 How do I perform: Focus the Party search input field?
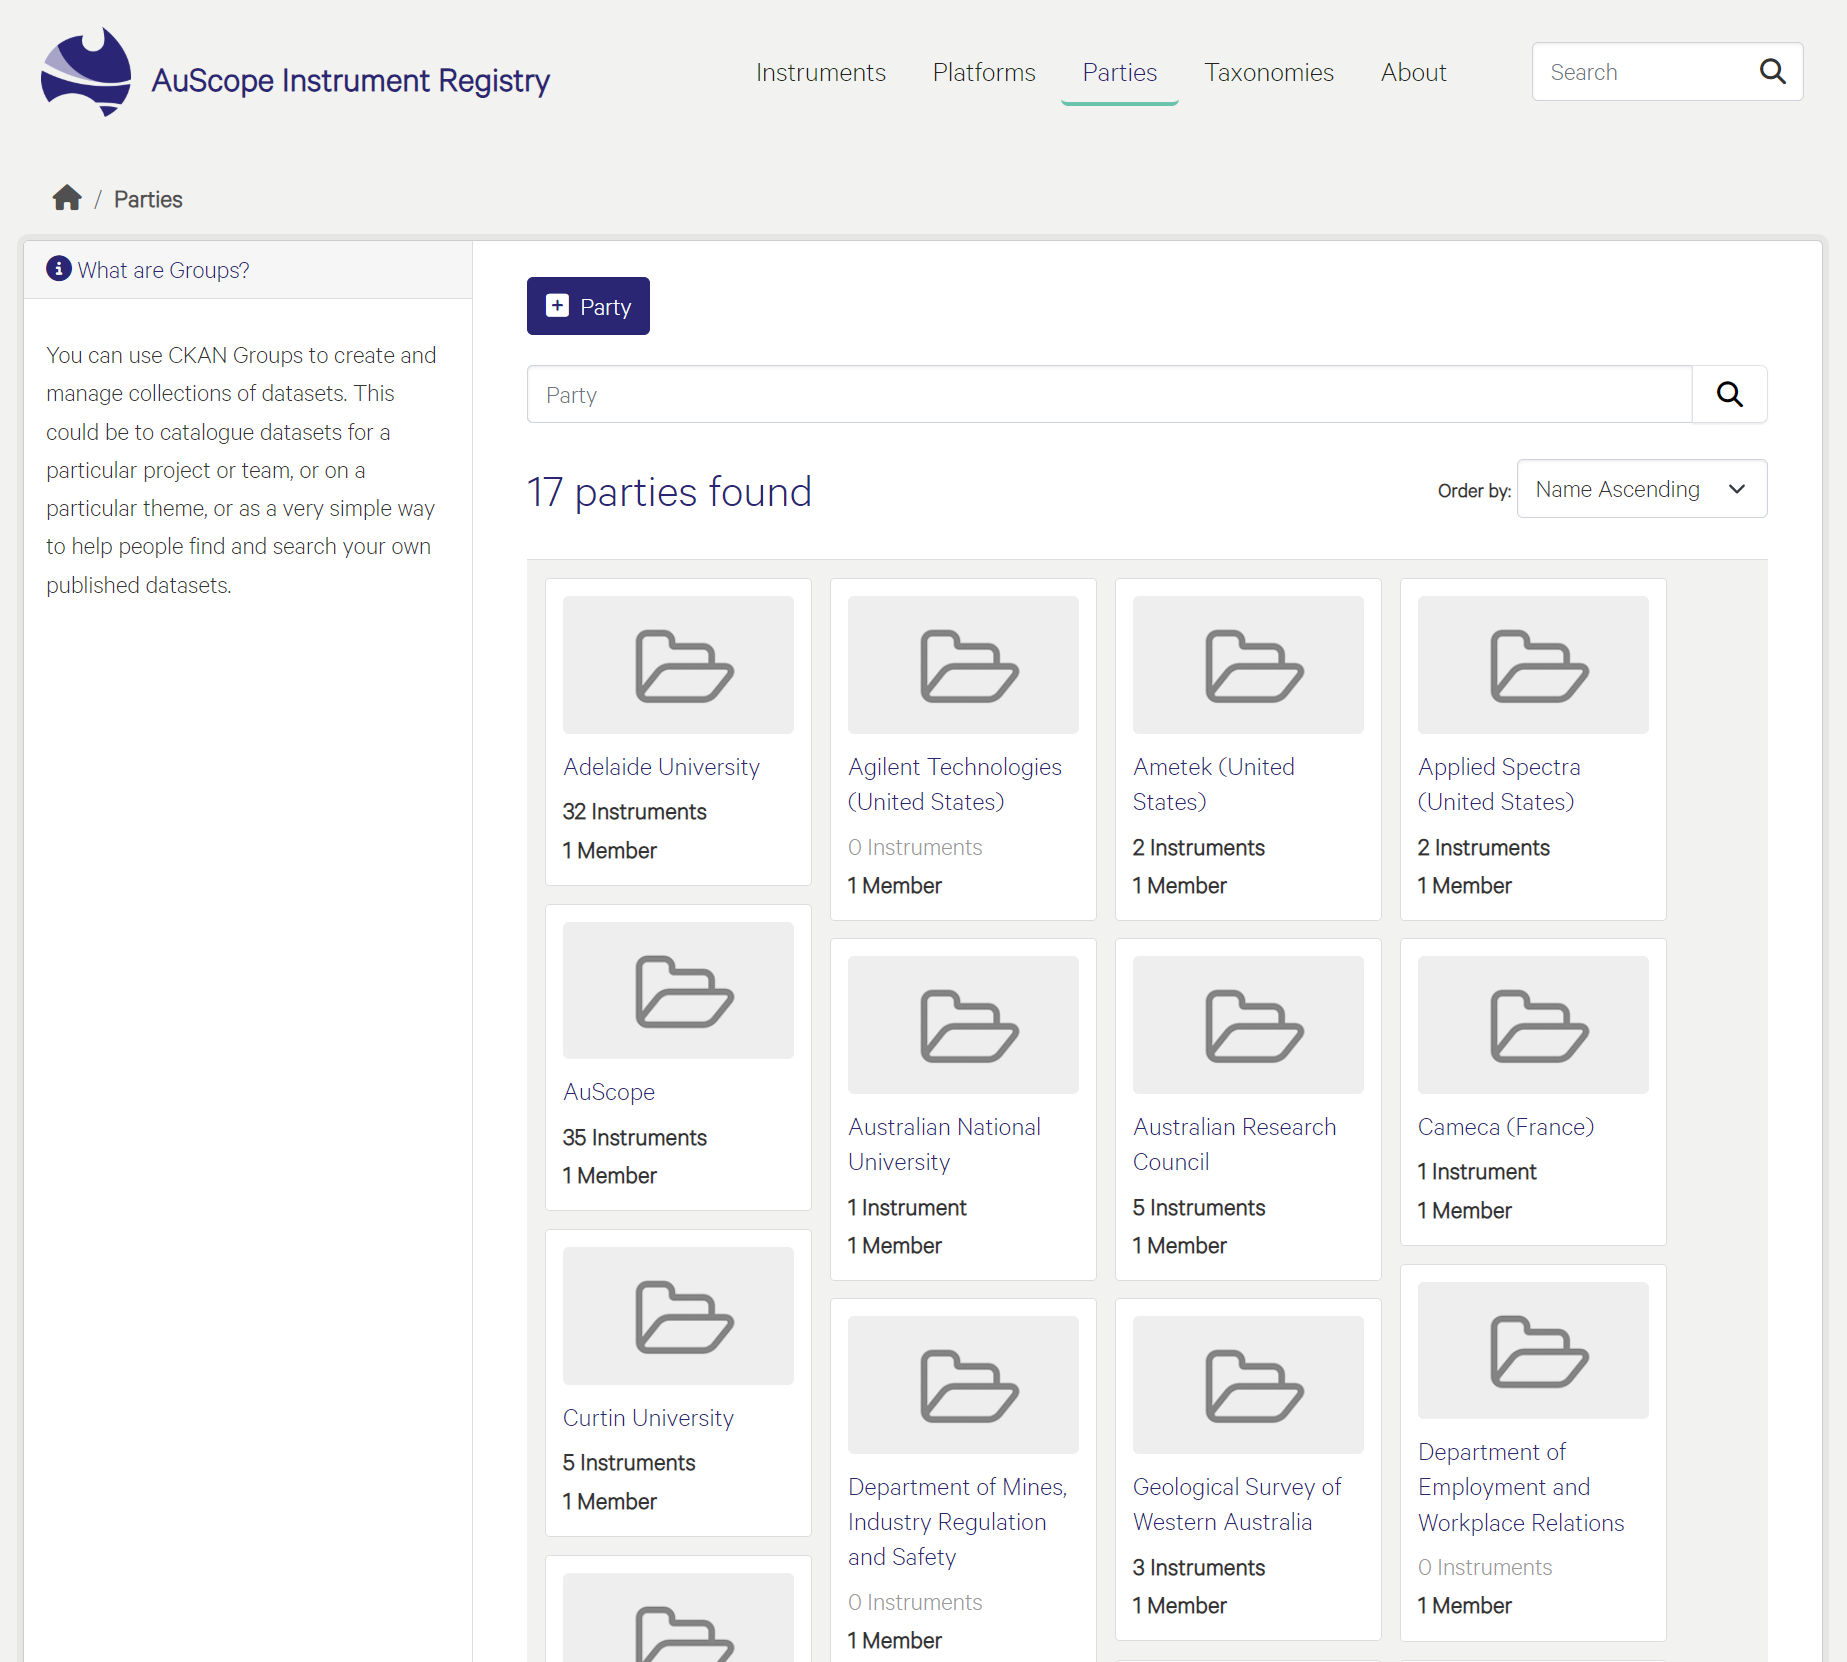1109,394
